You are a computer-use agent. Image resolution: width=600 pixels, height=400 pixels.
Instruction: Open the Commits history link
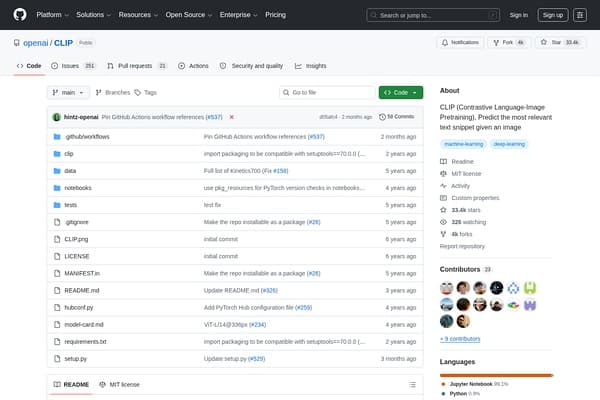click(x=396, y=117)
